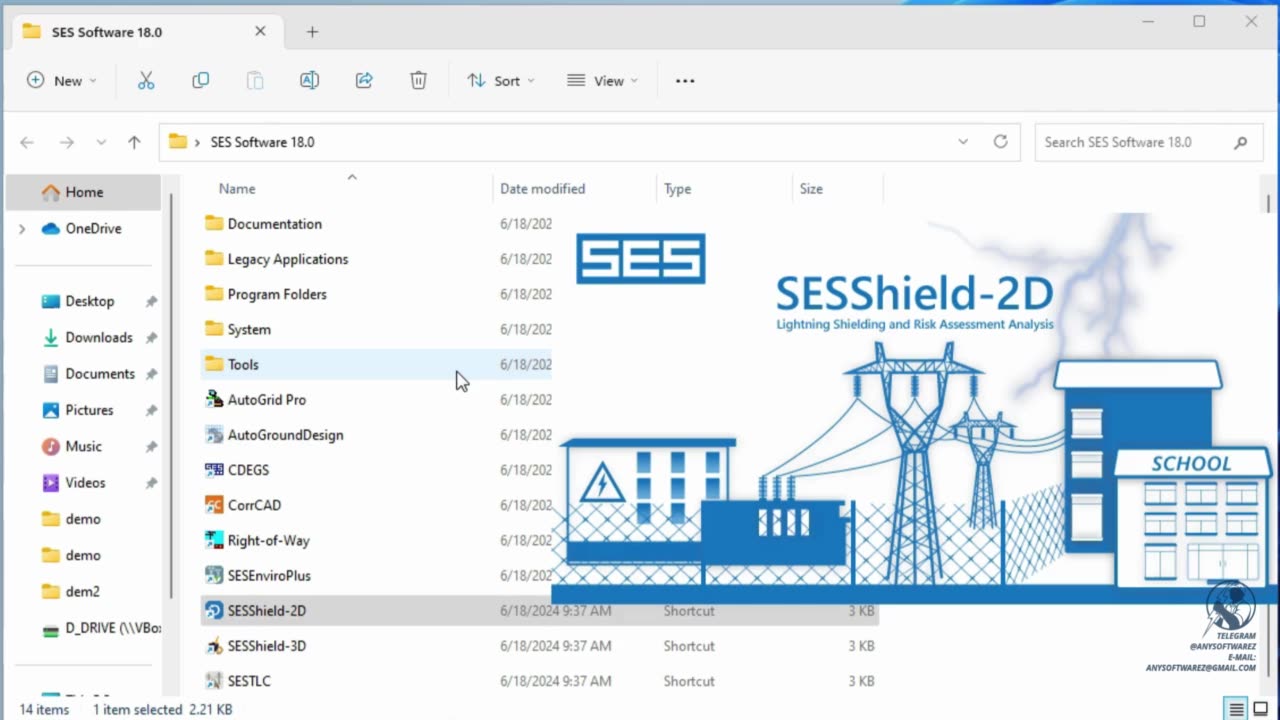Refresh the SES Software 18.0 folder
The height and width of the screenshot is (720, 1280).
coord(1000,142)
